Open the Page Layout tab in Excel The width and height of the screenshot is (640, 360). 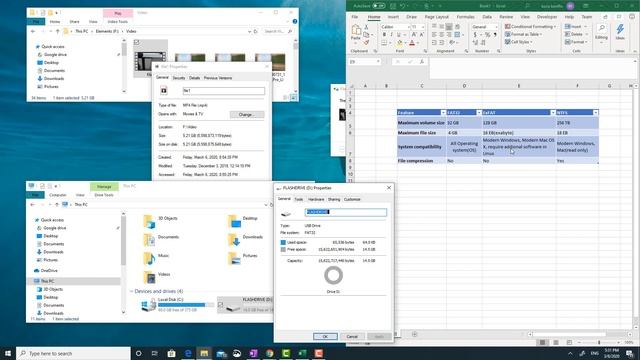pyautogui.click(x=436, y=17)
